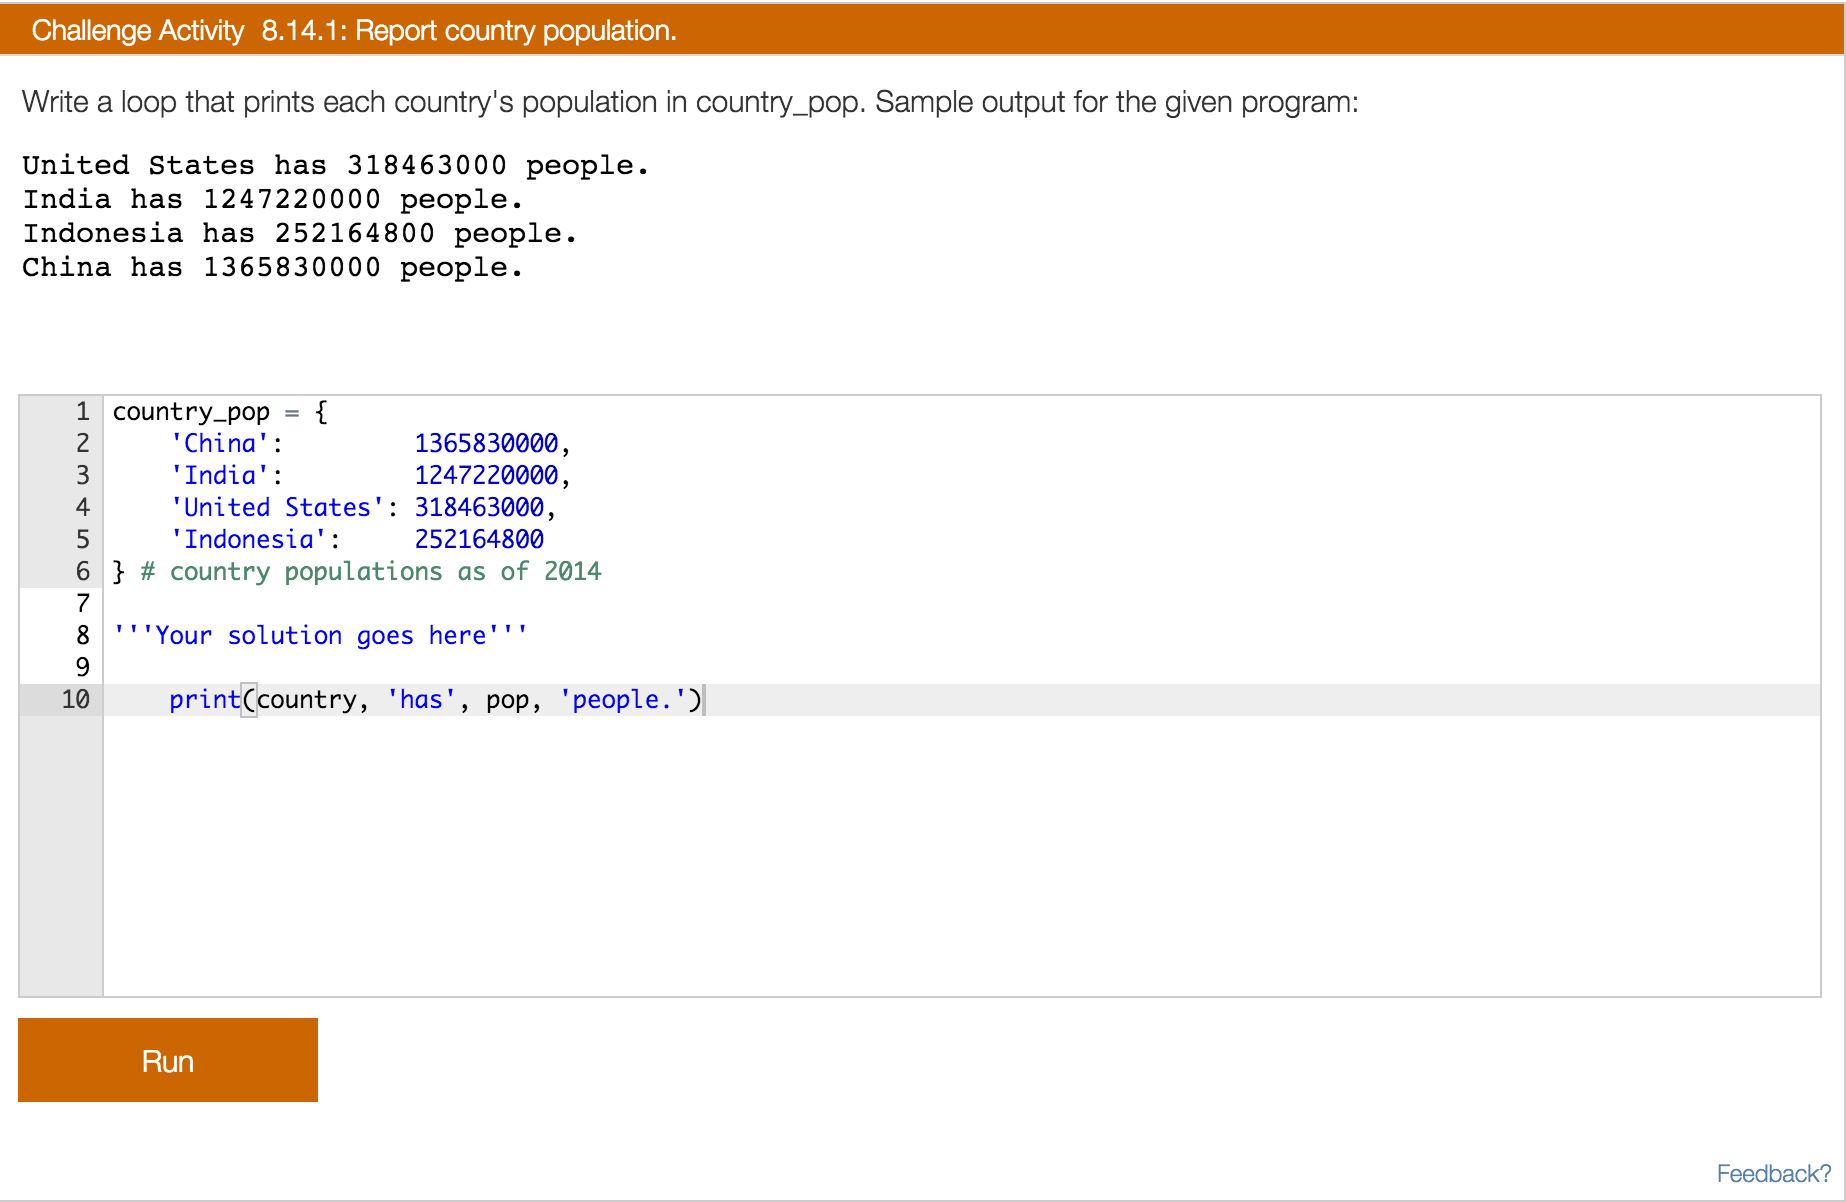The height and width of the screenshot is (1202, 1846).
Task: Click the 'India' key in code
Action: [220, 476]
